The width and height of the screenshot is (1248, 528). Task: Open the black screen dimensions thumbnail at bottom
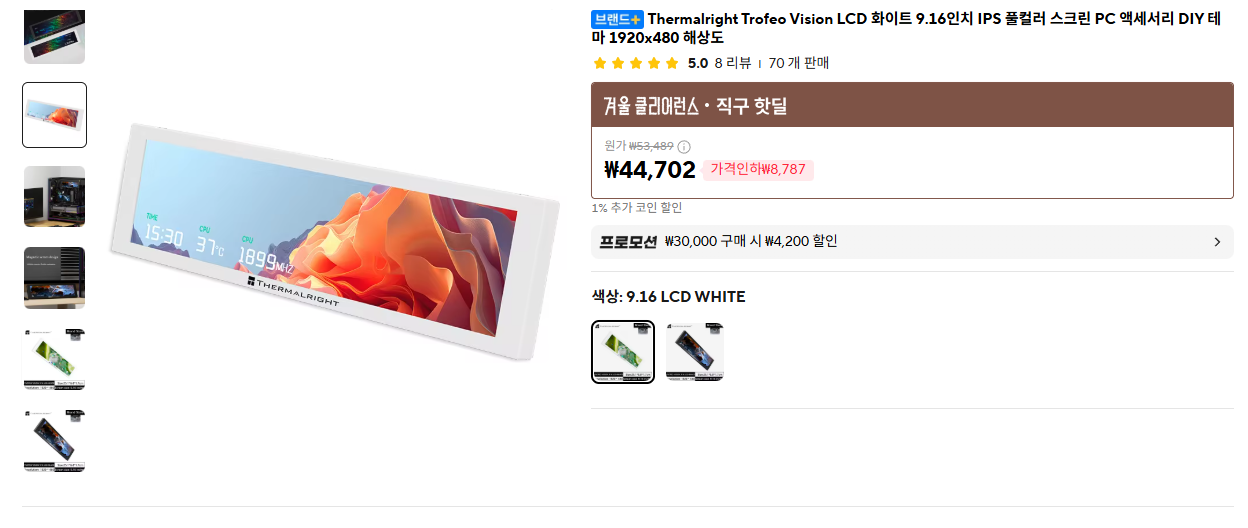pyautogui.click(x=55, y=441)
